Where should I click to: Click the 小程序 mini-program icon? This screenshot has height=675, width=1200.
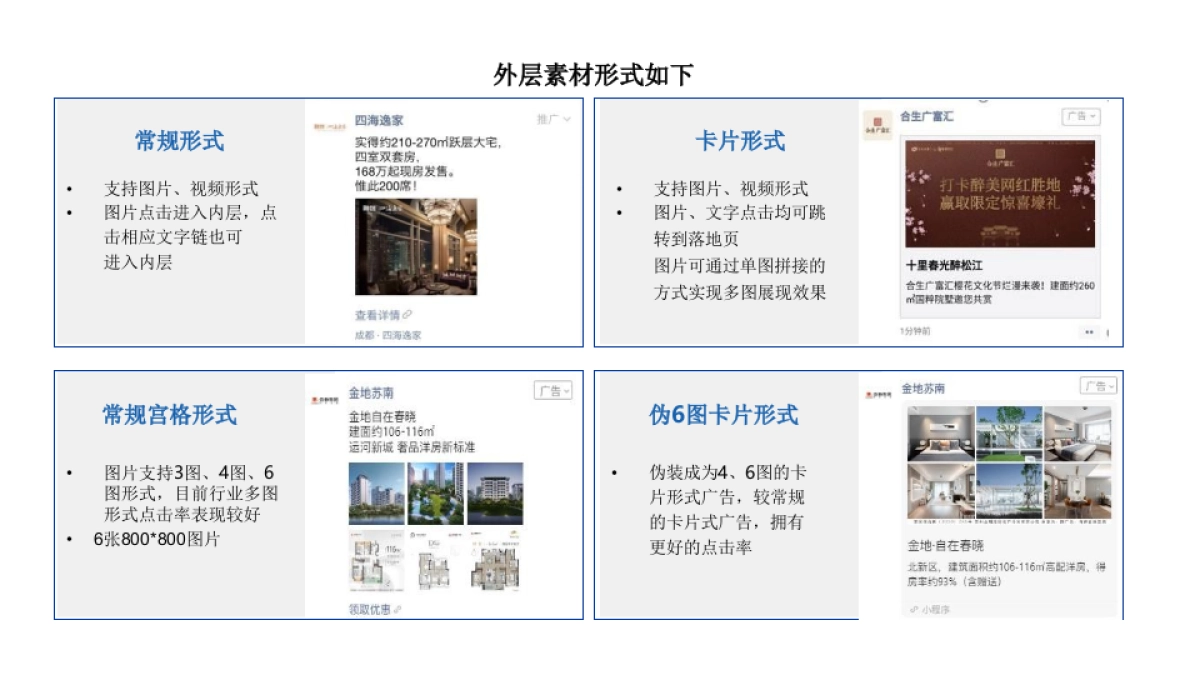pos(914,609)
